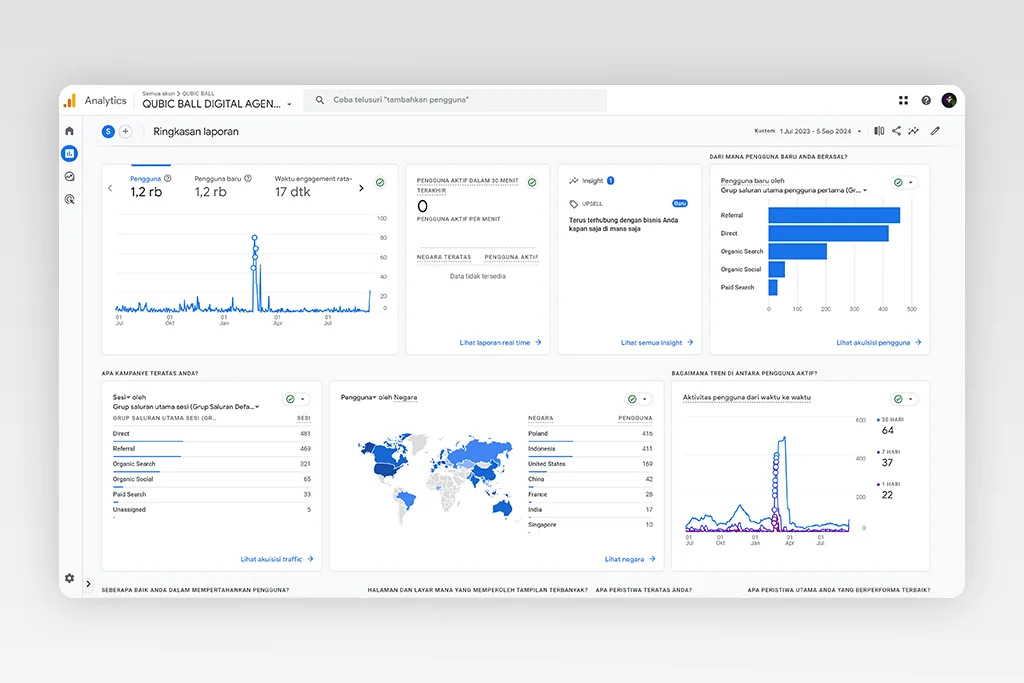The image size is (1024, 683).
Task: Open Lihat laporan real time link
Action: pos(500,342)
